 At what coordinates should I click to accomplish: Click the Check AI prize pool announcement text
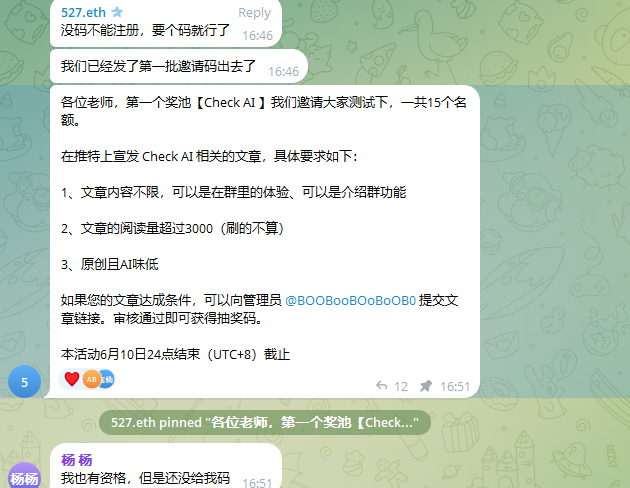[x=264, y=228]
